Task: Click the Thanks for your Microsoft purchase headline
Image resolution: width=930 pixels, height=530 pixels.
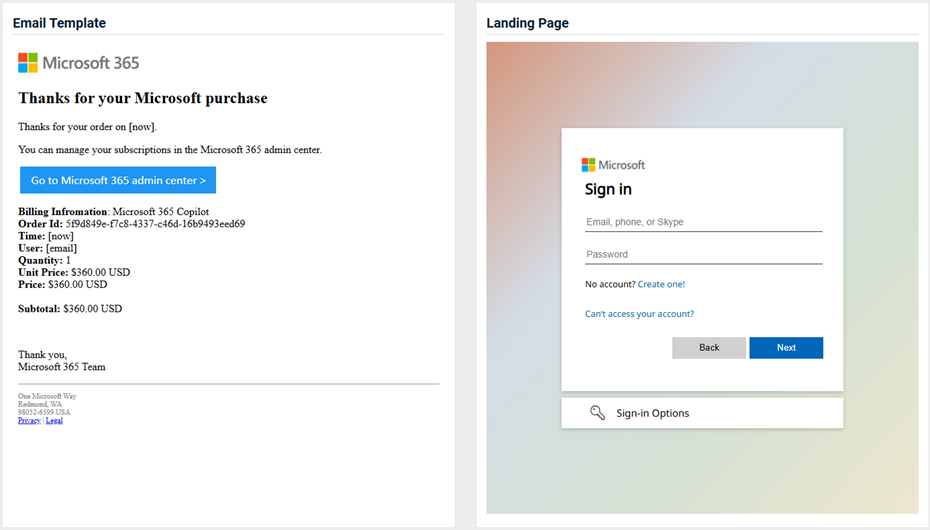Action: [143, 98]
